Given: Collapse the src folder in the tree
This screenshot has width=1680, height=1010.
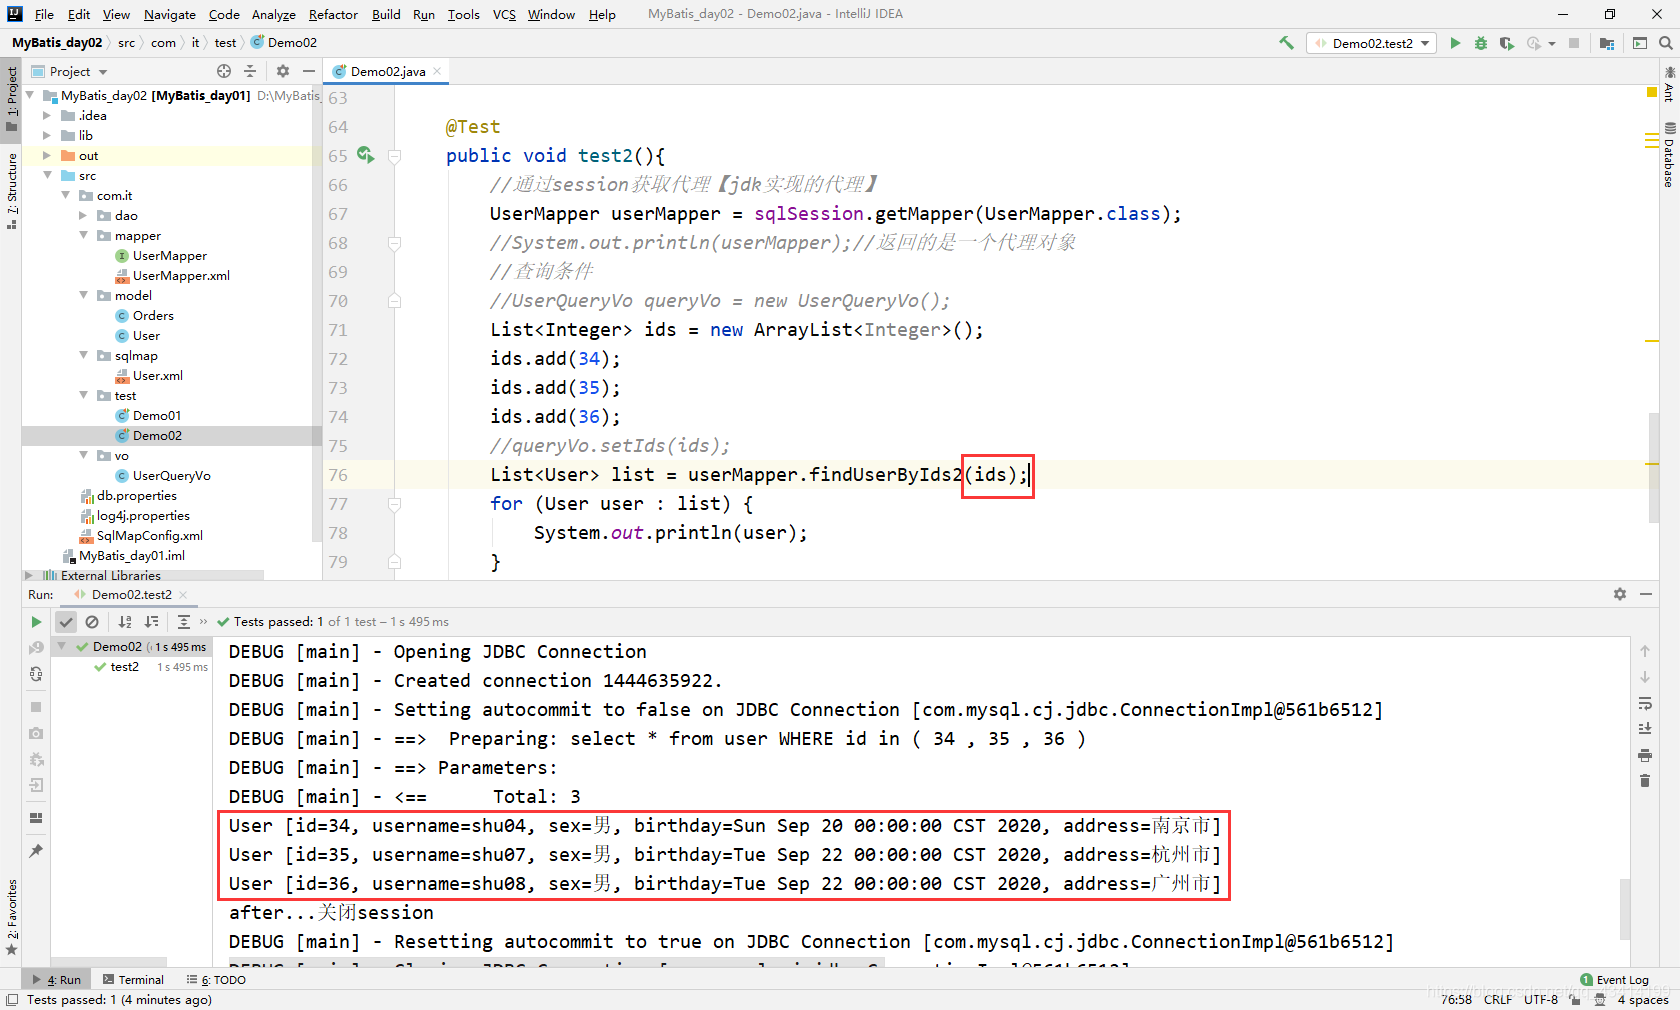Looking at the screenshot, I should (47, 175).
